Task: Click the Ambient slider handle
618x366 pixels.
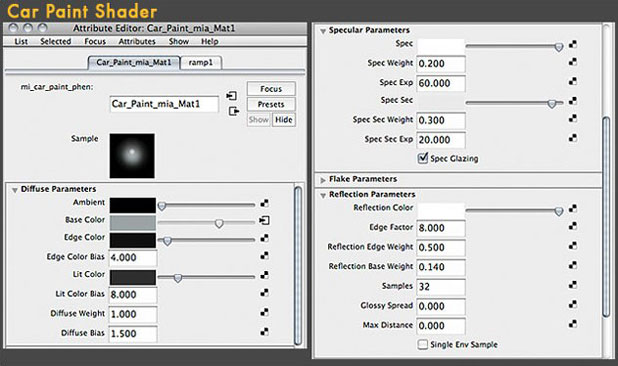Action: click(x=162, y=206)
